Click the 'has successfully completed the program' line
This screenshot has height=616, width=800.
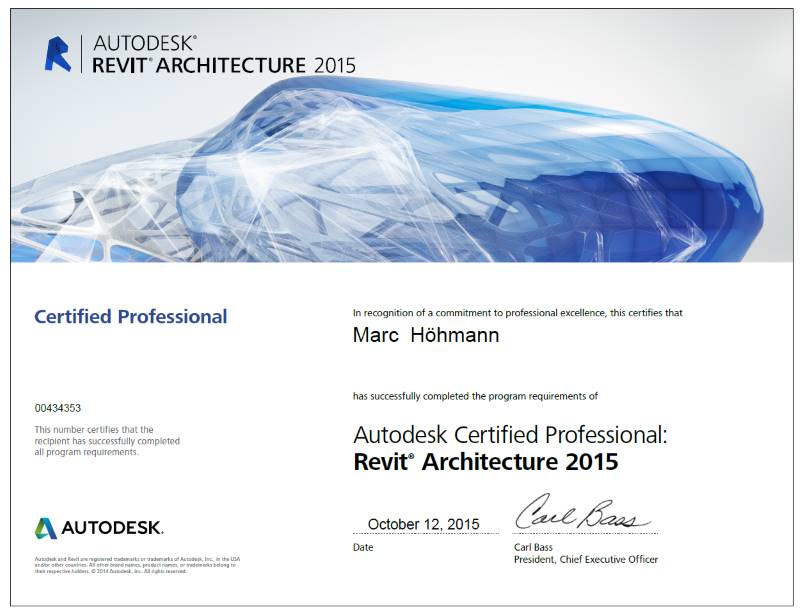[475, 396]
